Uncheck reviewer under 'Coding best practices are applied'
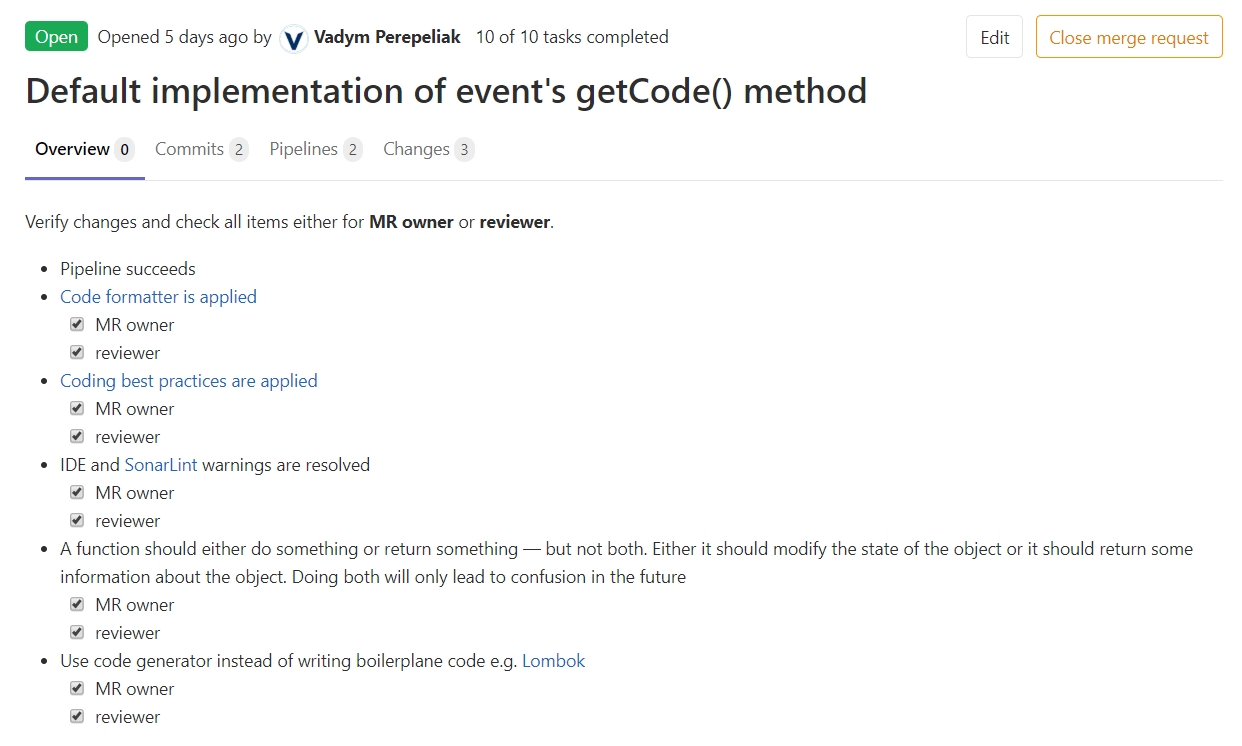Viewport: 1242px width, 746px height. click(x=77, y=436)
